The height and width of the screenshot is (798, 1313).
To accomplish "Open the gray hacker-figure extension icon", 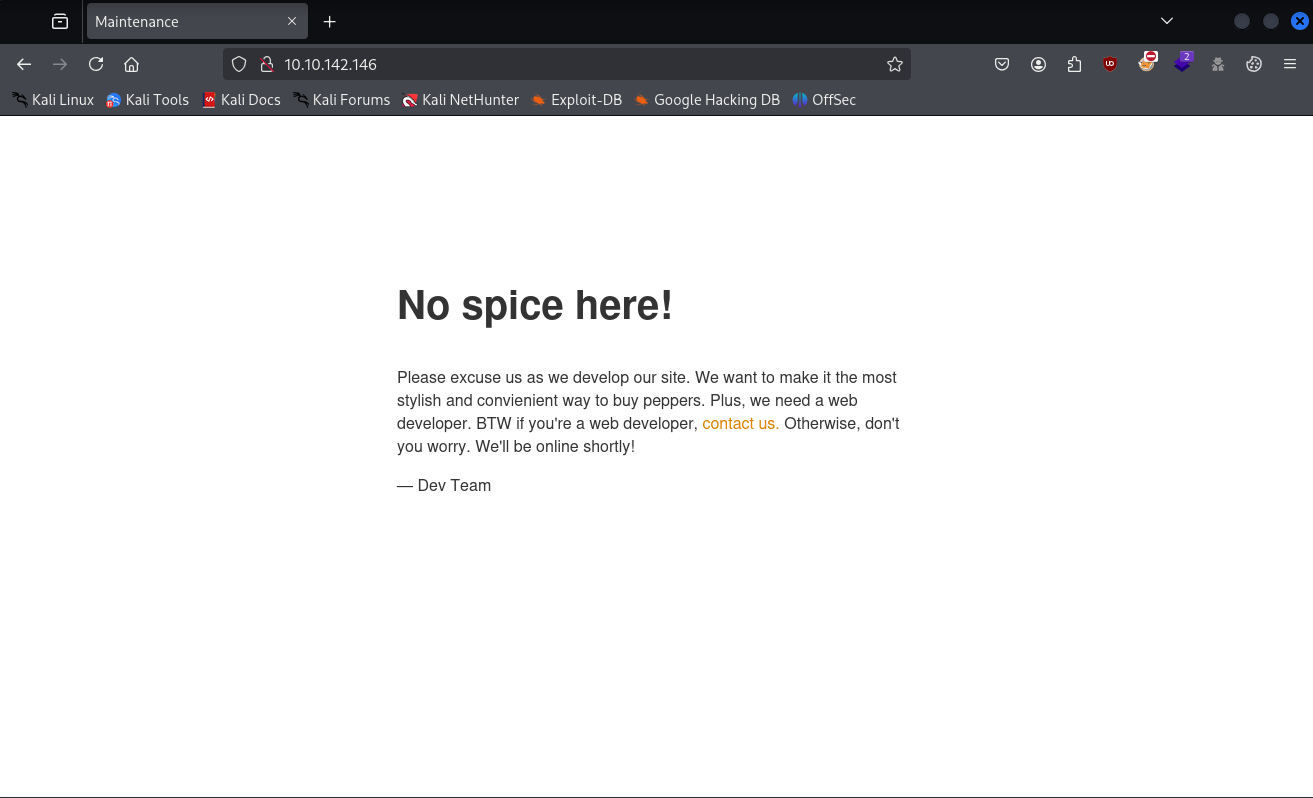I will 1218,64.
